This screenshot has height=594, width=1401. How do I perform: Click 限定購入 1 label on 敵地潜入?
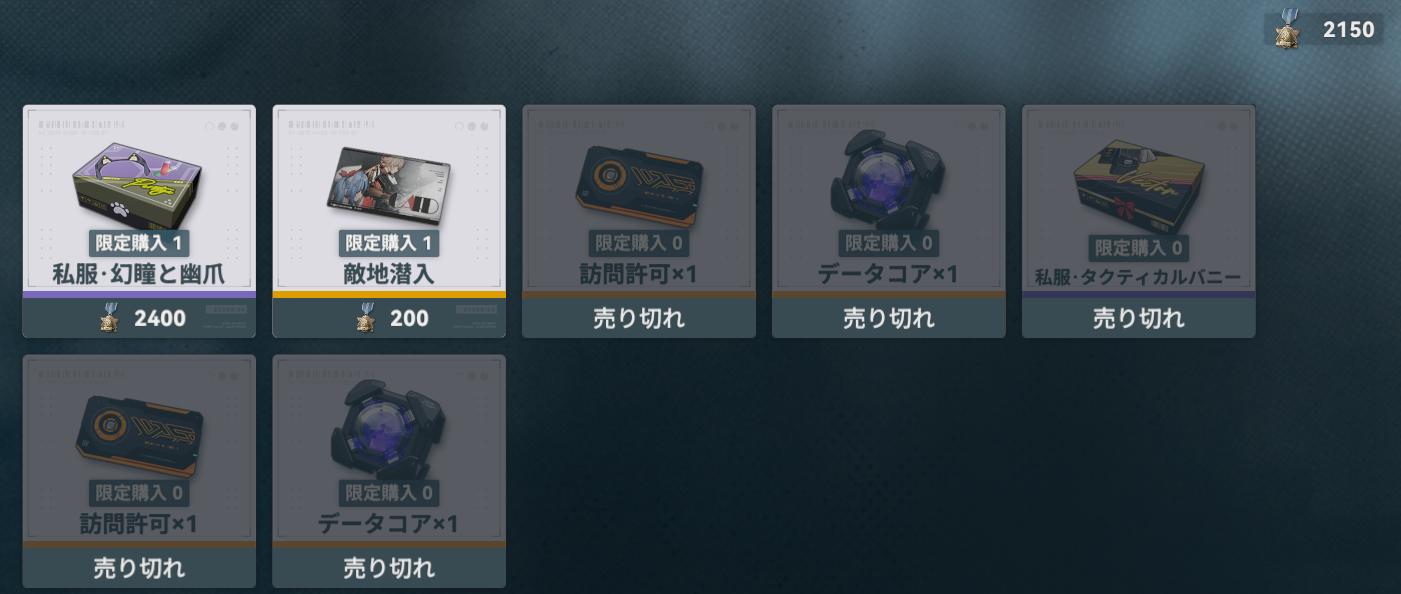[389, 243]
